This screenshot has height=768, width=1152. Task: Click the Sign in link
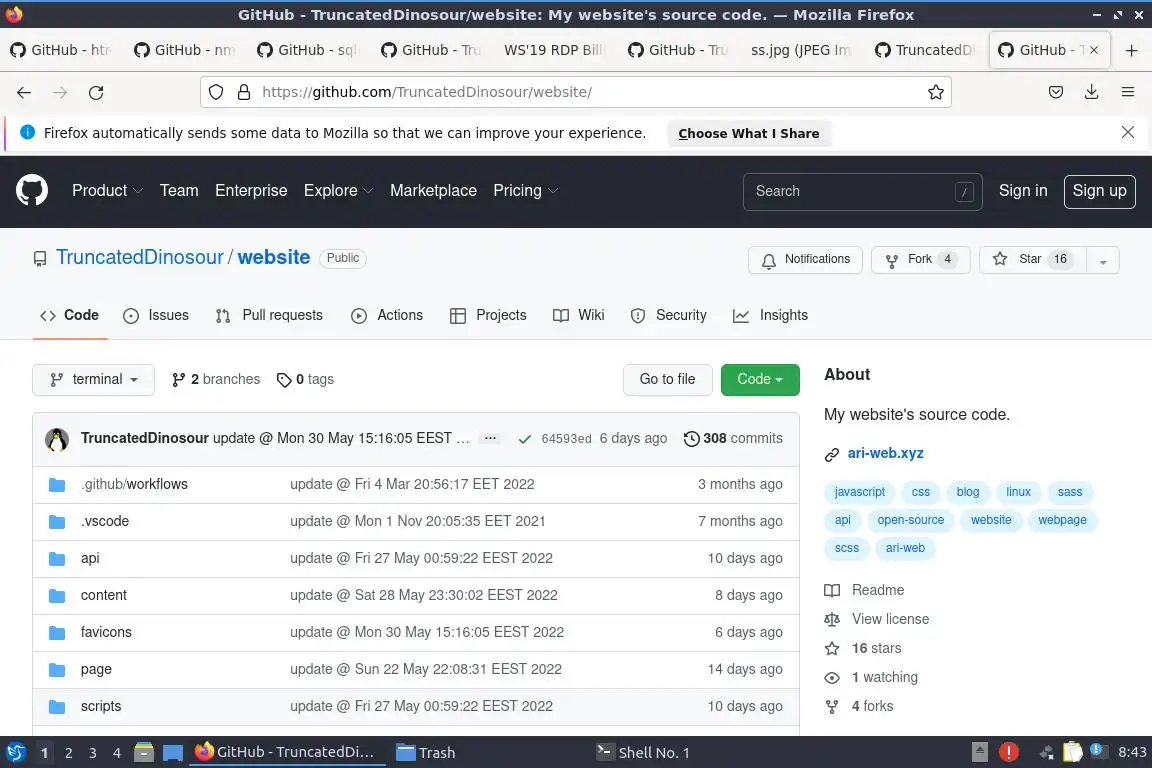(x=1023, y=190)
